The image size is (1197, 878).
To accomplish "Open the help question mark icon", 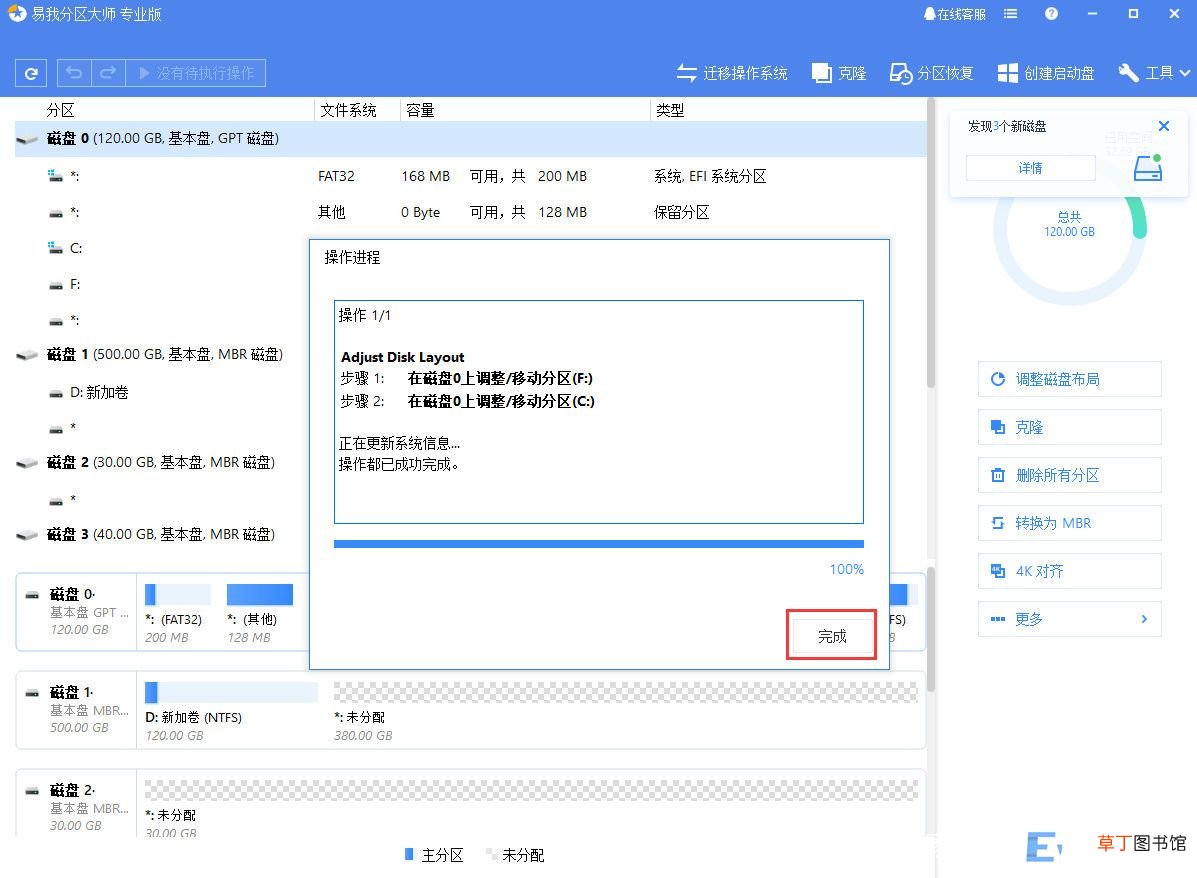I will point(1051,14).
